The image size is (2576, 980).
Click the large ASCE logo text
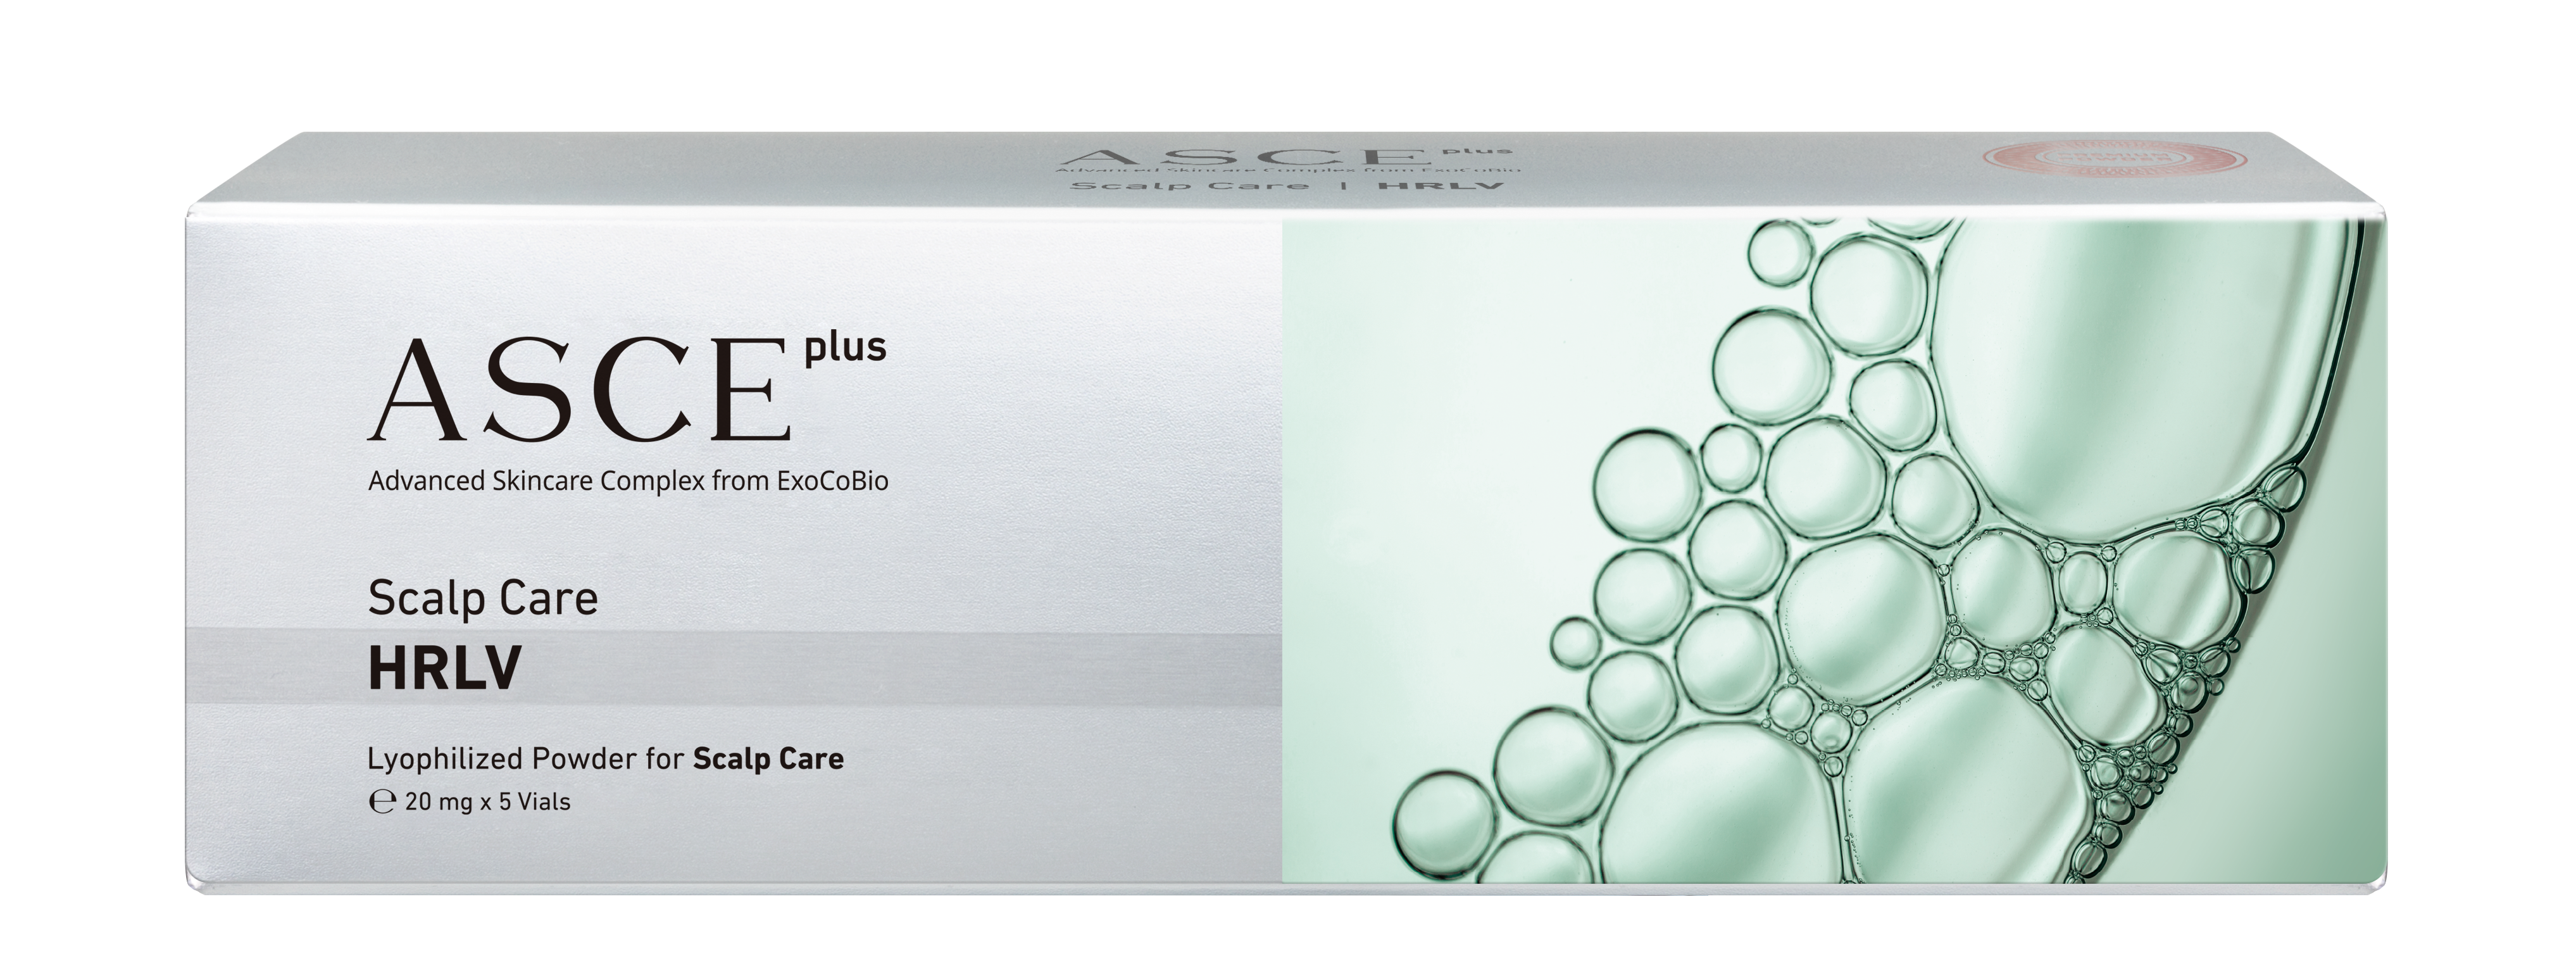(578, 391)
